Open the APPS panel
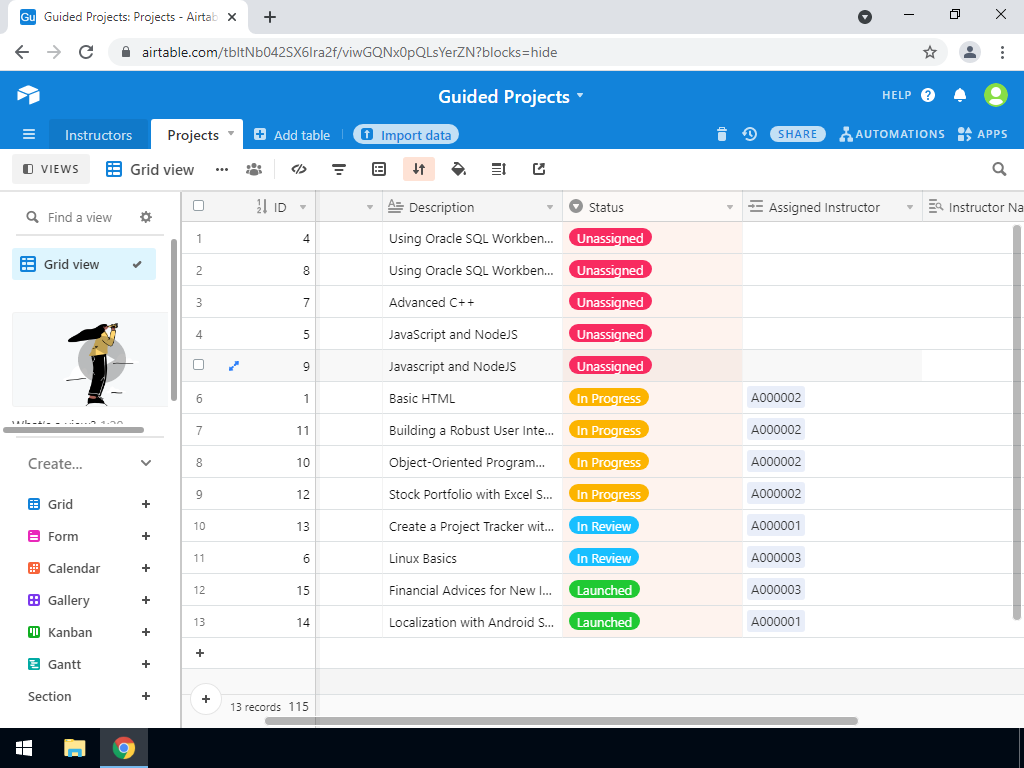1024x768 pixels. (x=983, y=134)
